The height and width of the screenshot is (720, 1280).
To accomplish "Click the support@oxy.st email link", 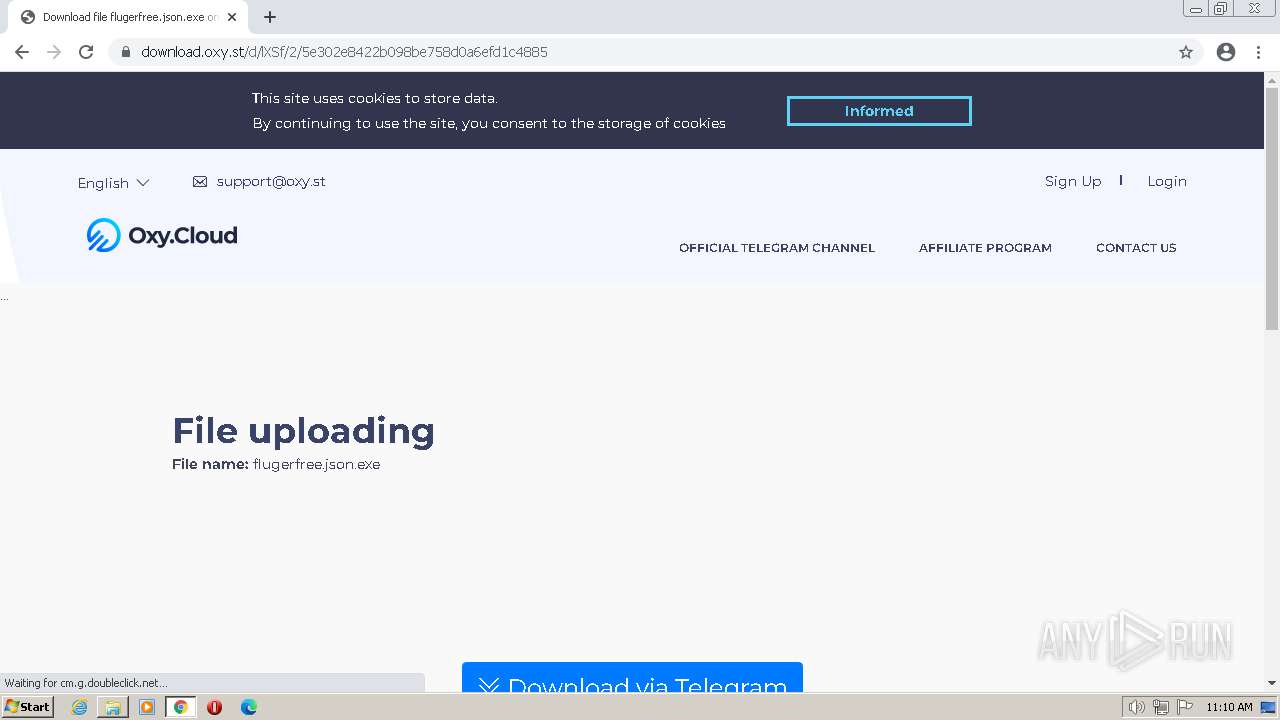I will pos(271,181).
